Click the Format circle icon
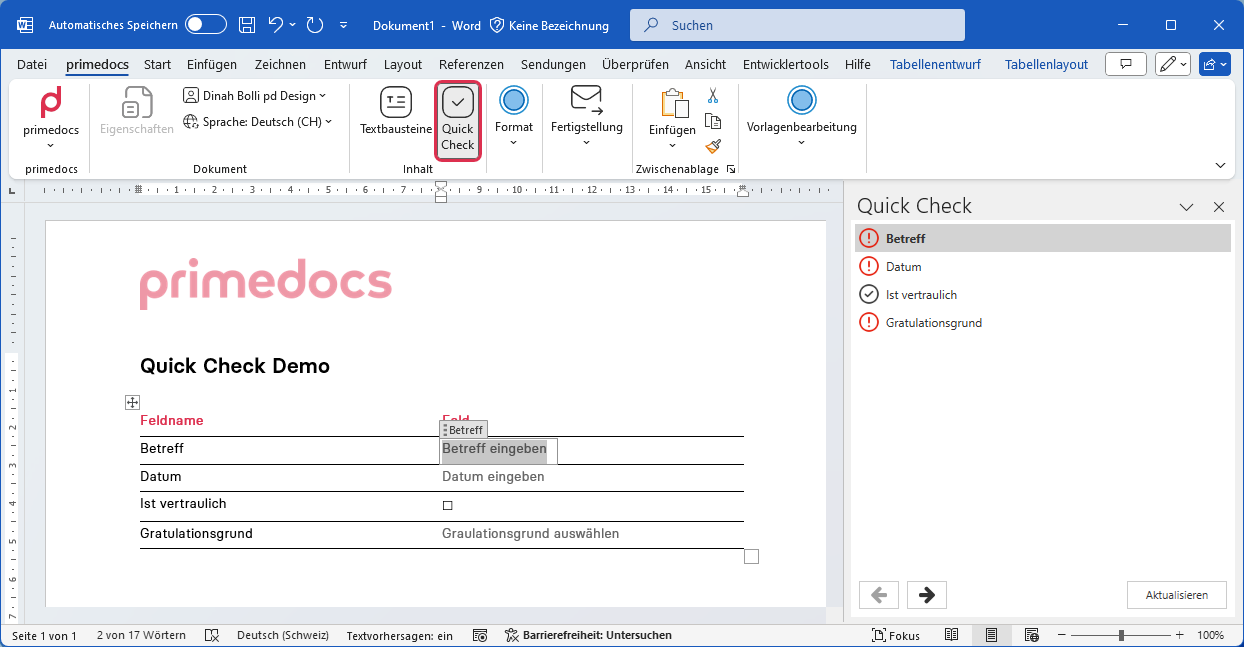The height and width of the screenshot is (647, 1244). point(514,100)
